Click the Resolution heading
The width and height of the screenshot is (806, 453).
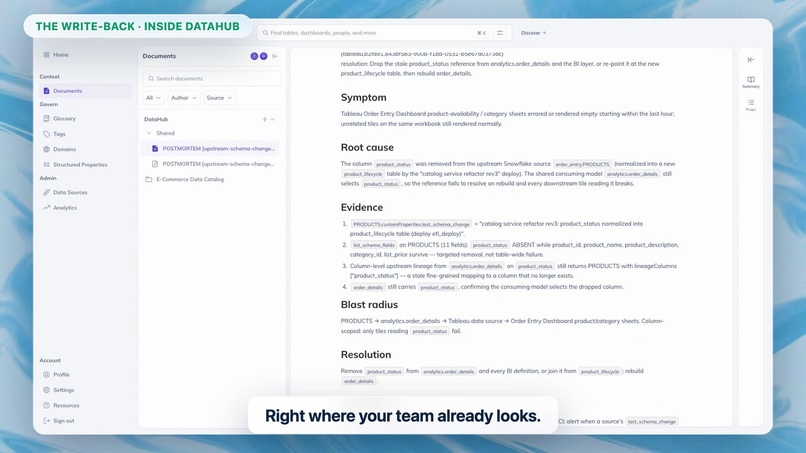tap(366, 355)
